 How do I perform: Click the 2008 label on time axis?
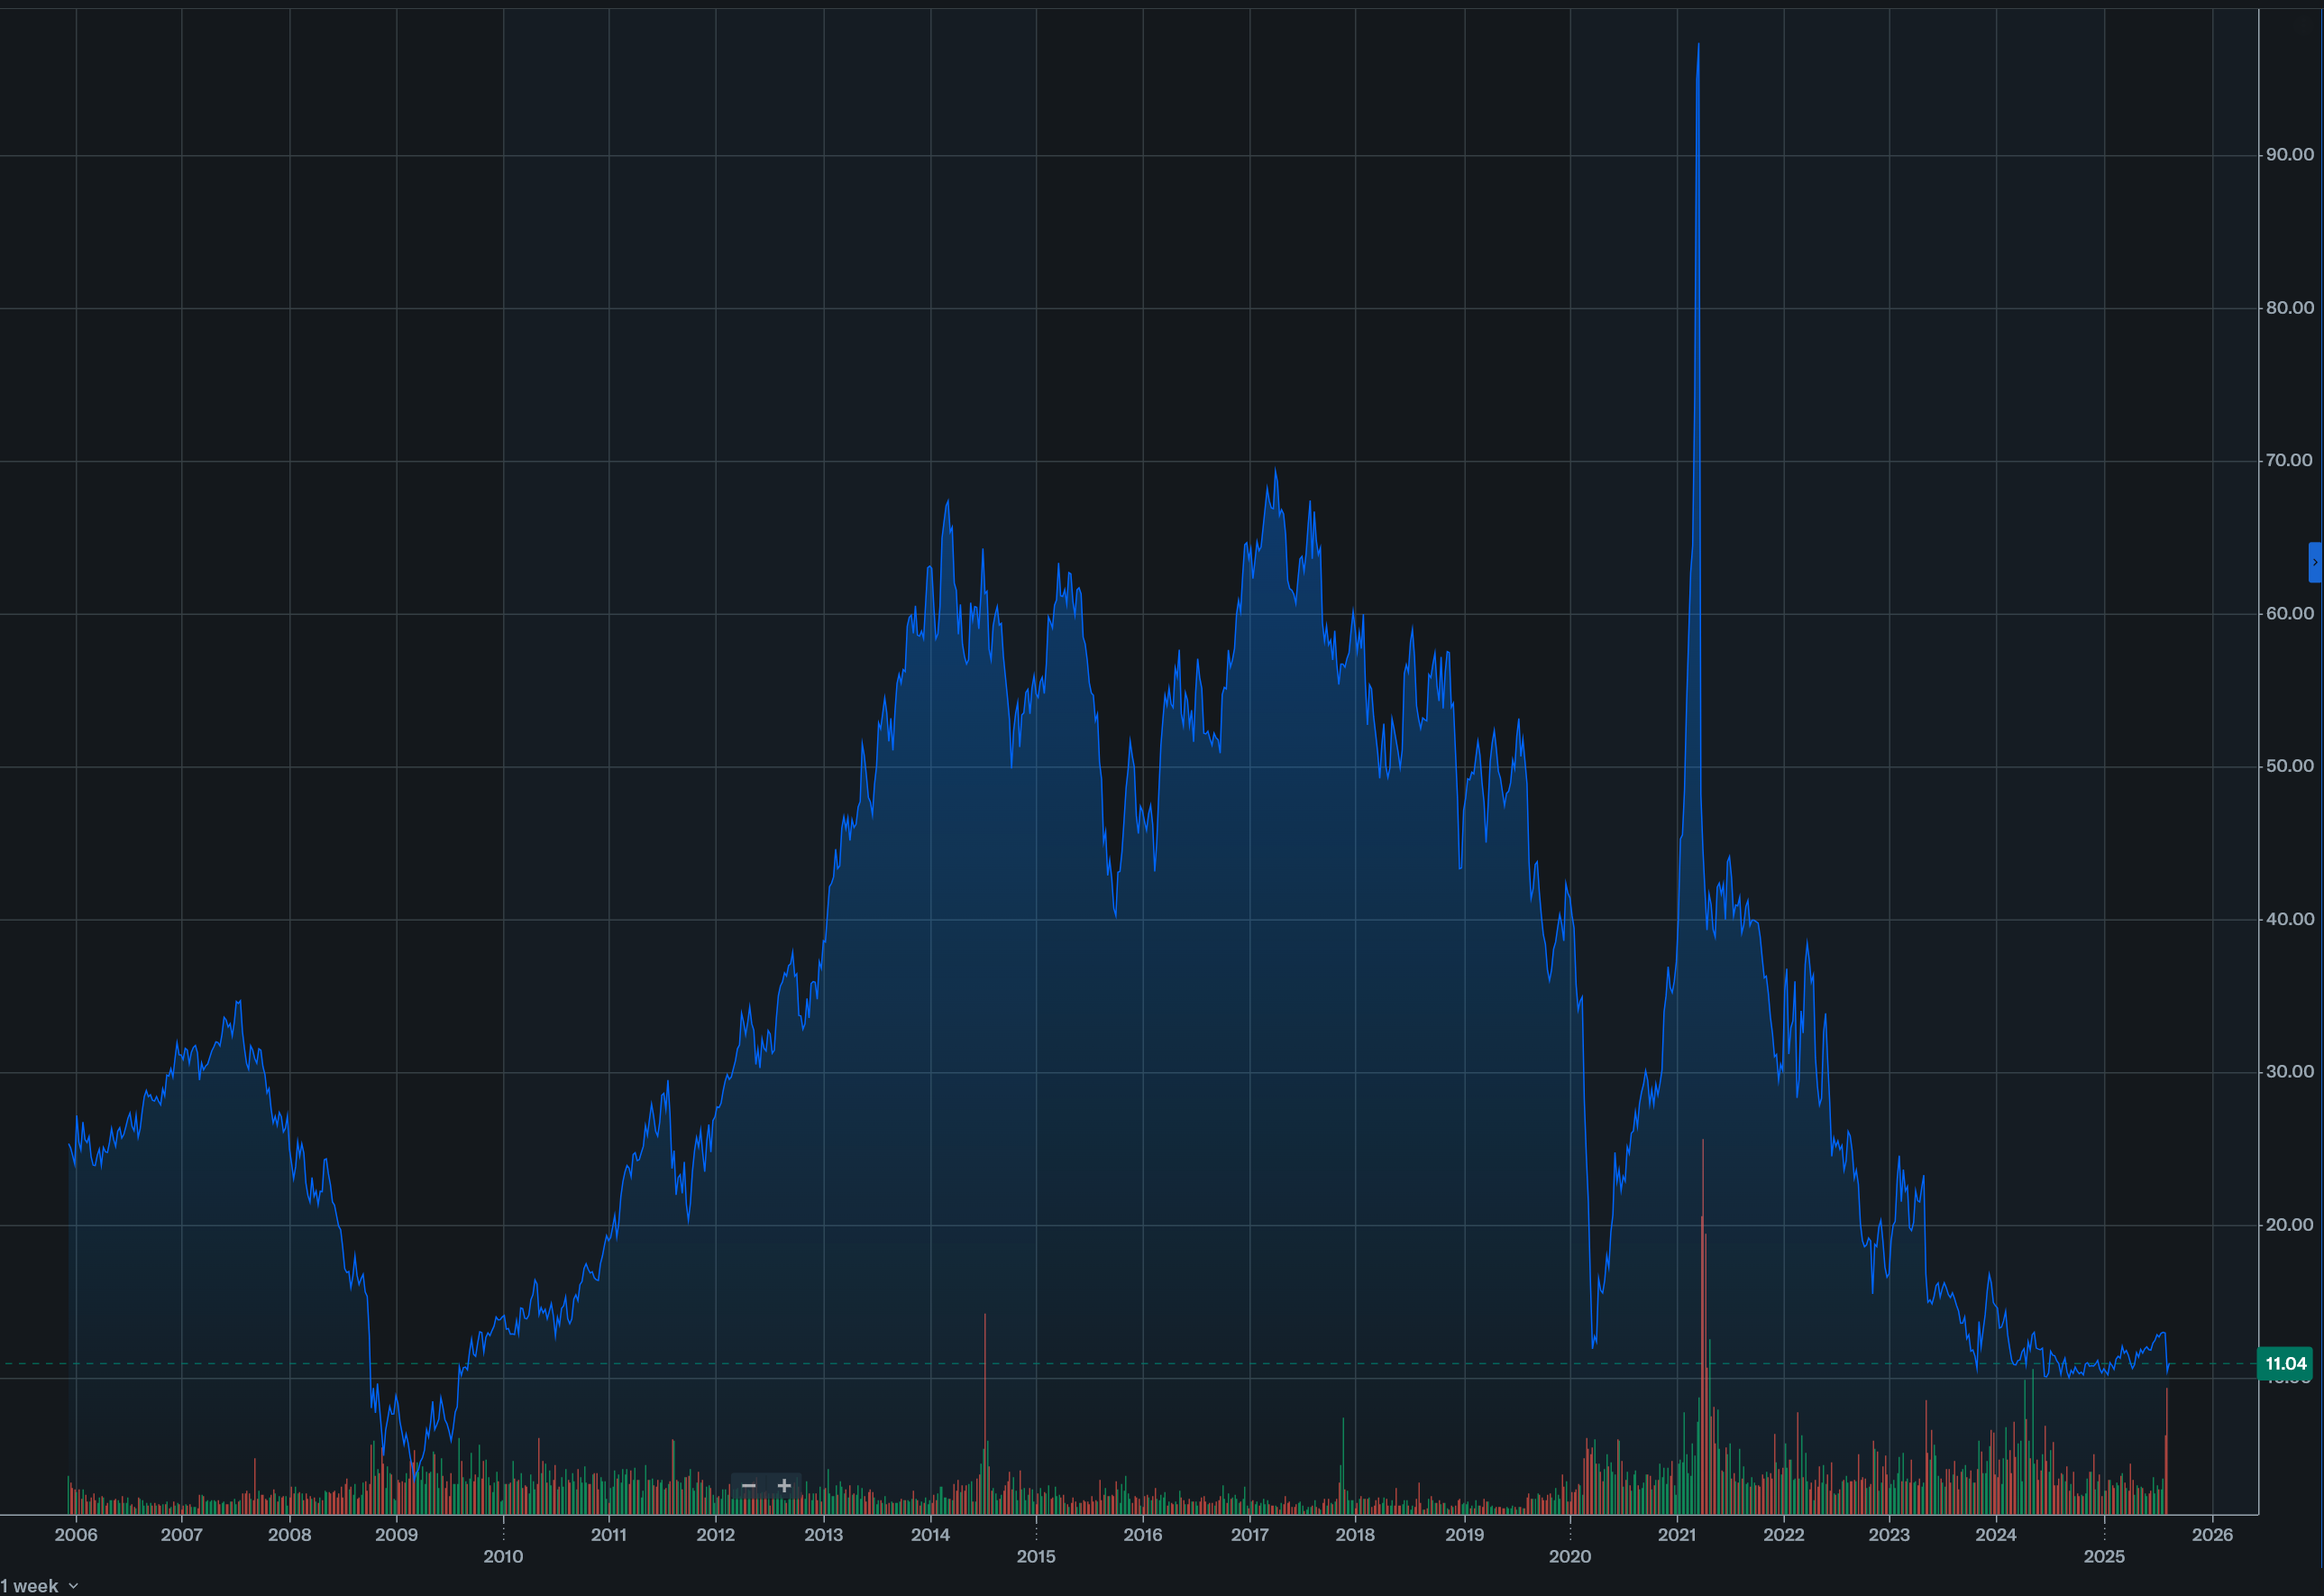coord(289,1534)
